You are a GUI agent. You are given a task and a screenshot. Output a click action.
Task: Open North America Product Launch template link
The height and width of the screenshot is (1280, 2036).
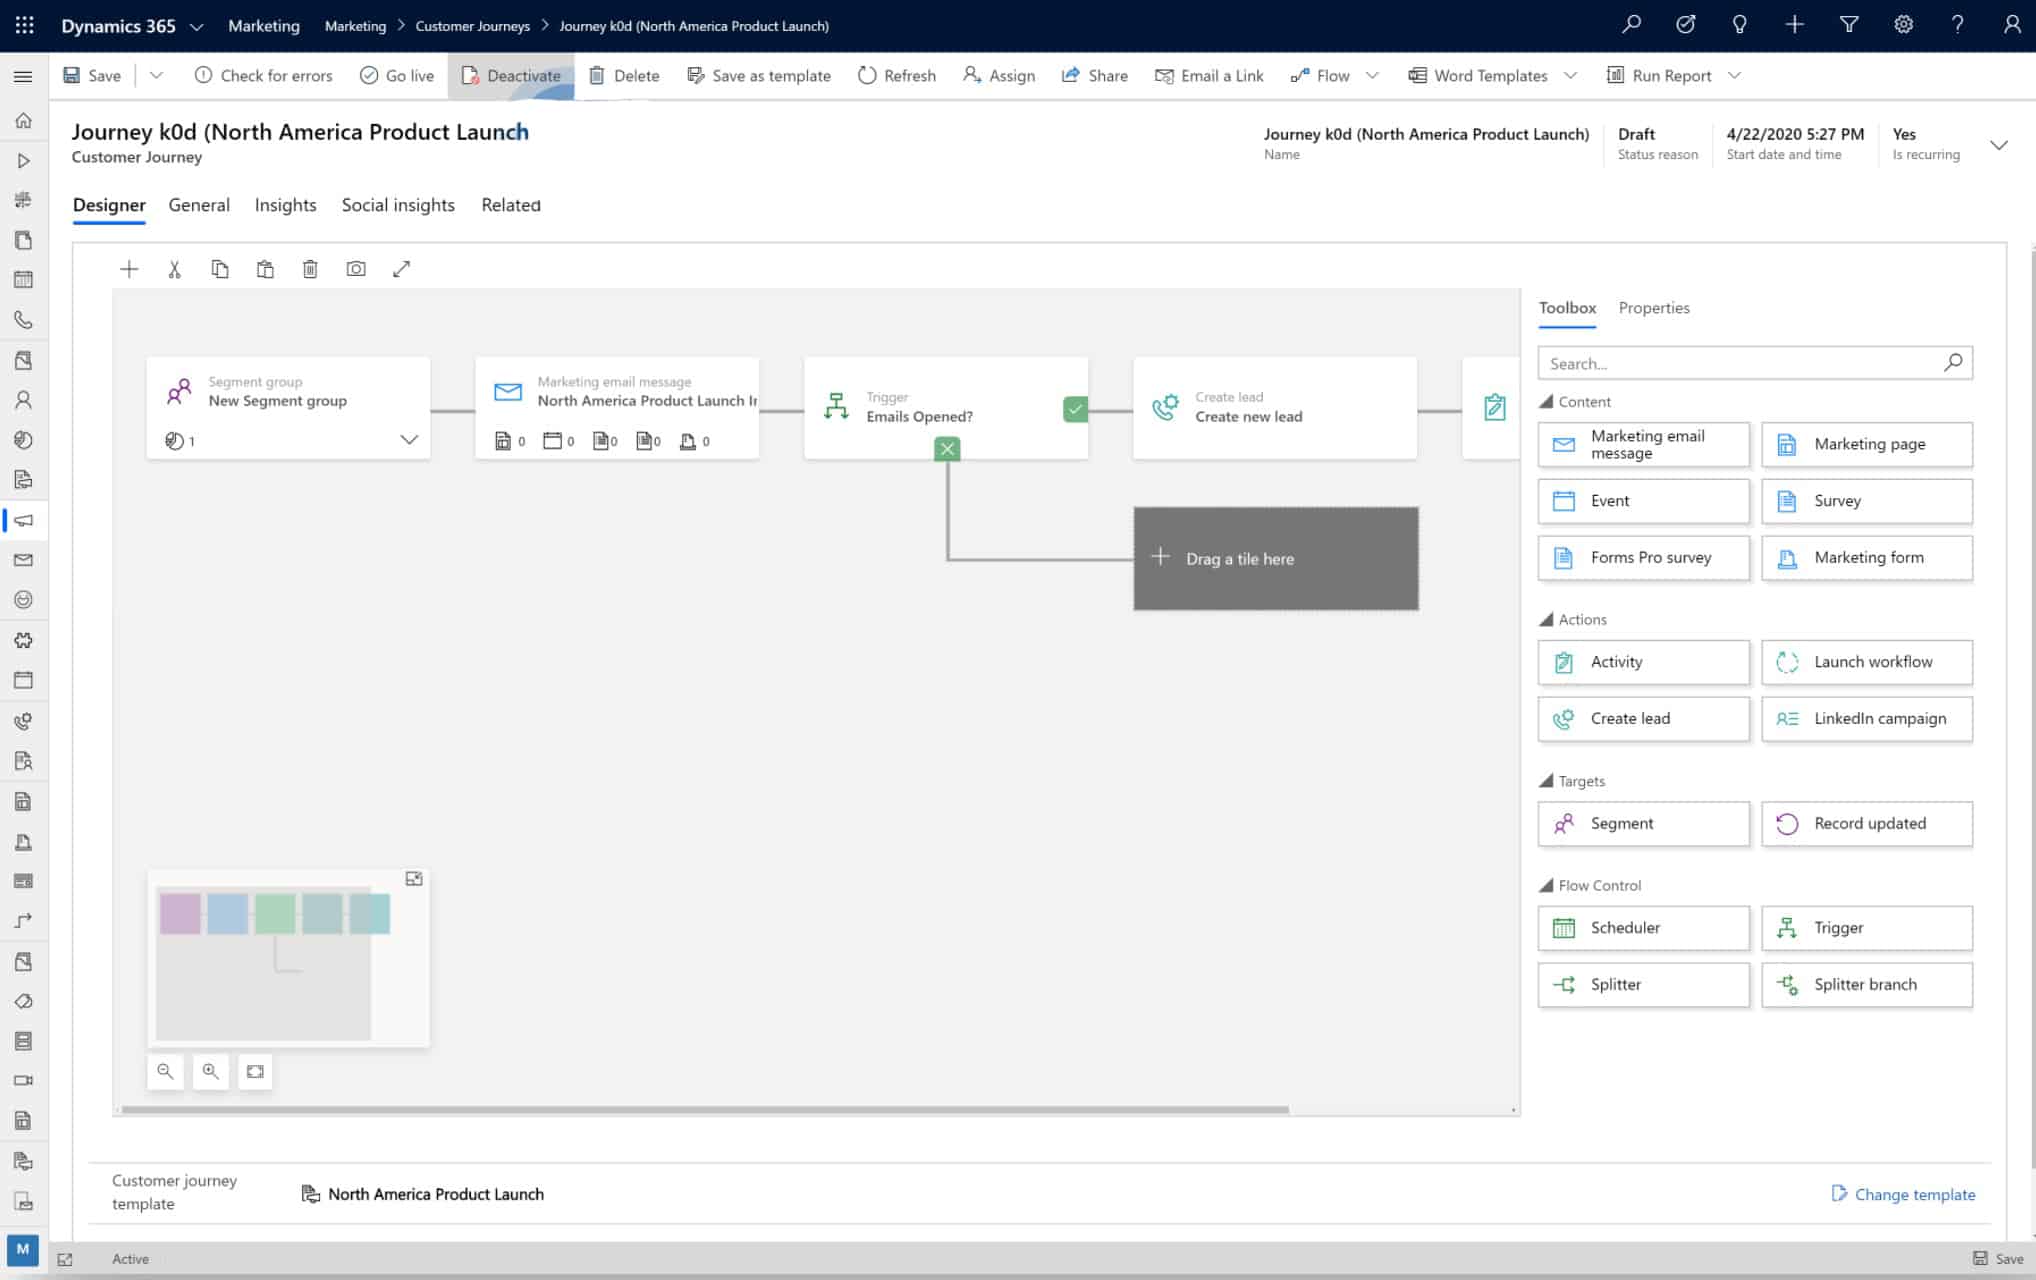436,1194
